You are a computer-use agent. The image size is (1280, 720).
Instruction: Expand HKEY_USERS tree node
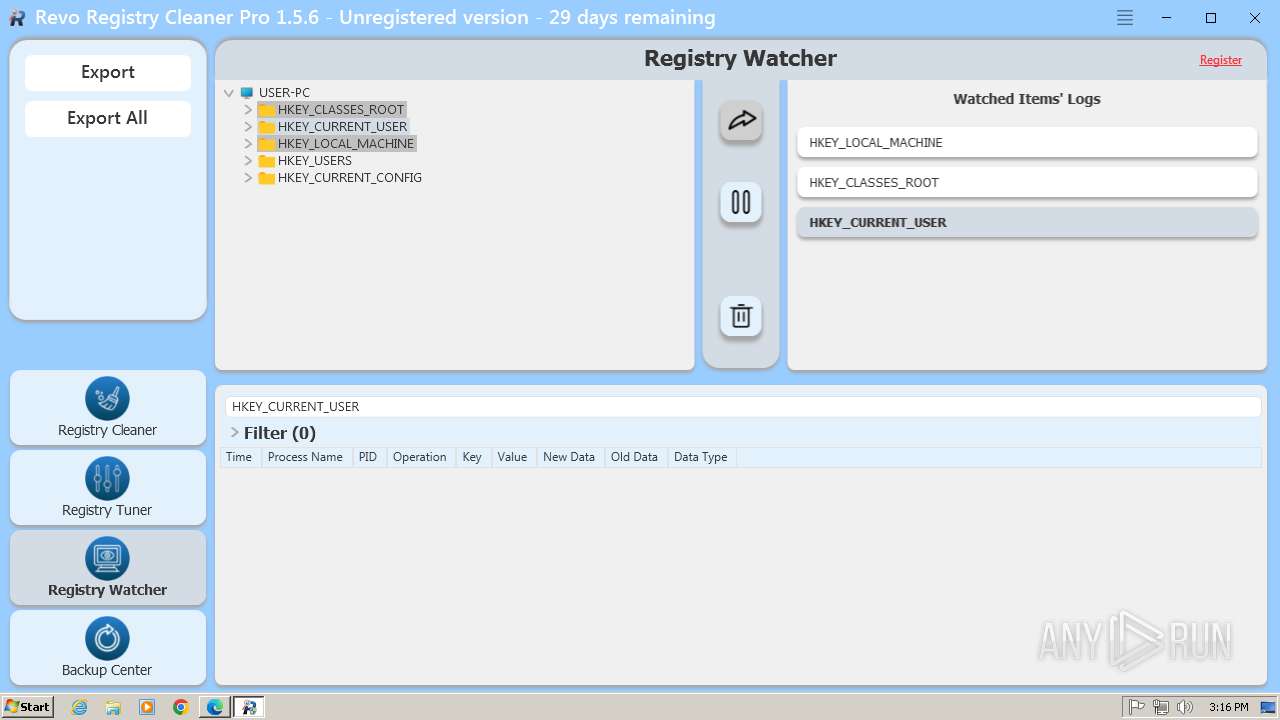[x=248, y=161]
